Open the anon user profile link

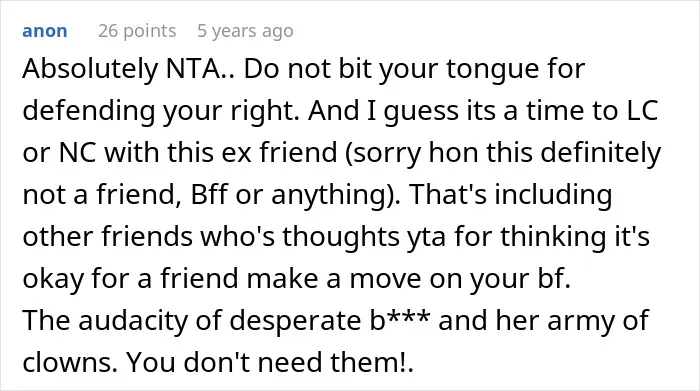(45, 31)
